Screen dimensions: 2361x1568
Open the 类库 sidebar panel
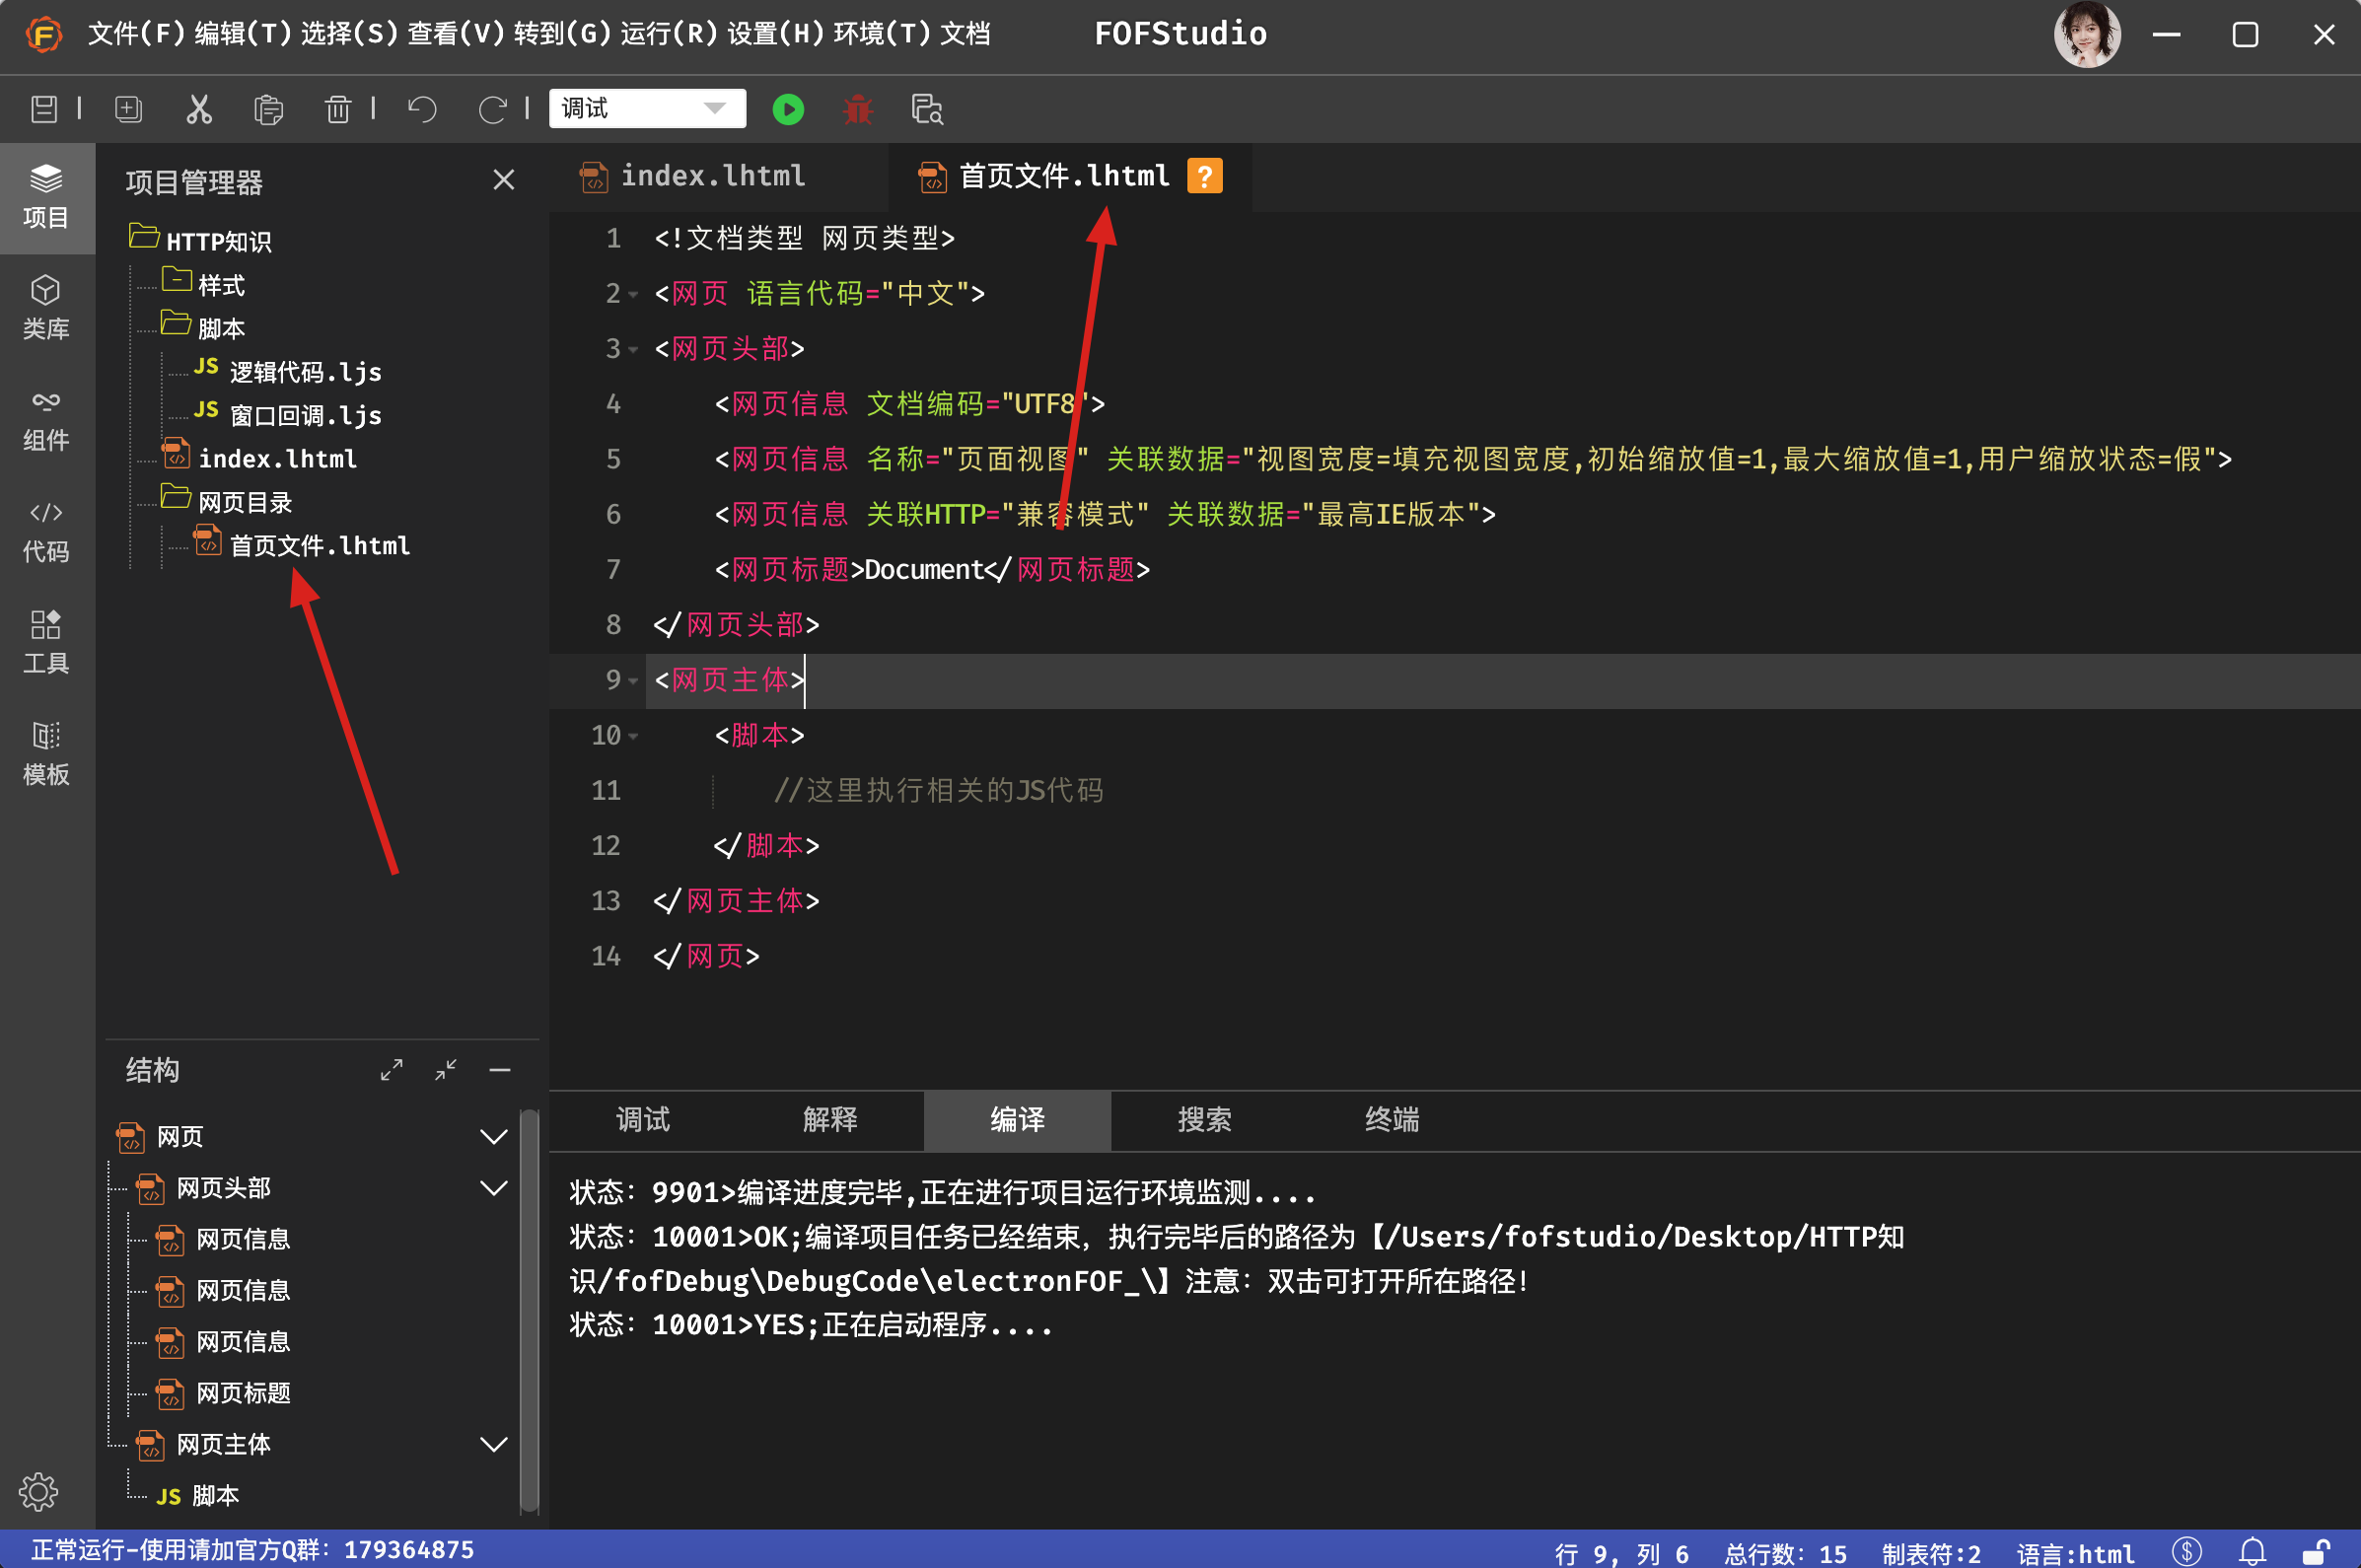(46, 308)
